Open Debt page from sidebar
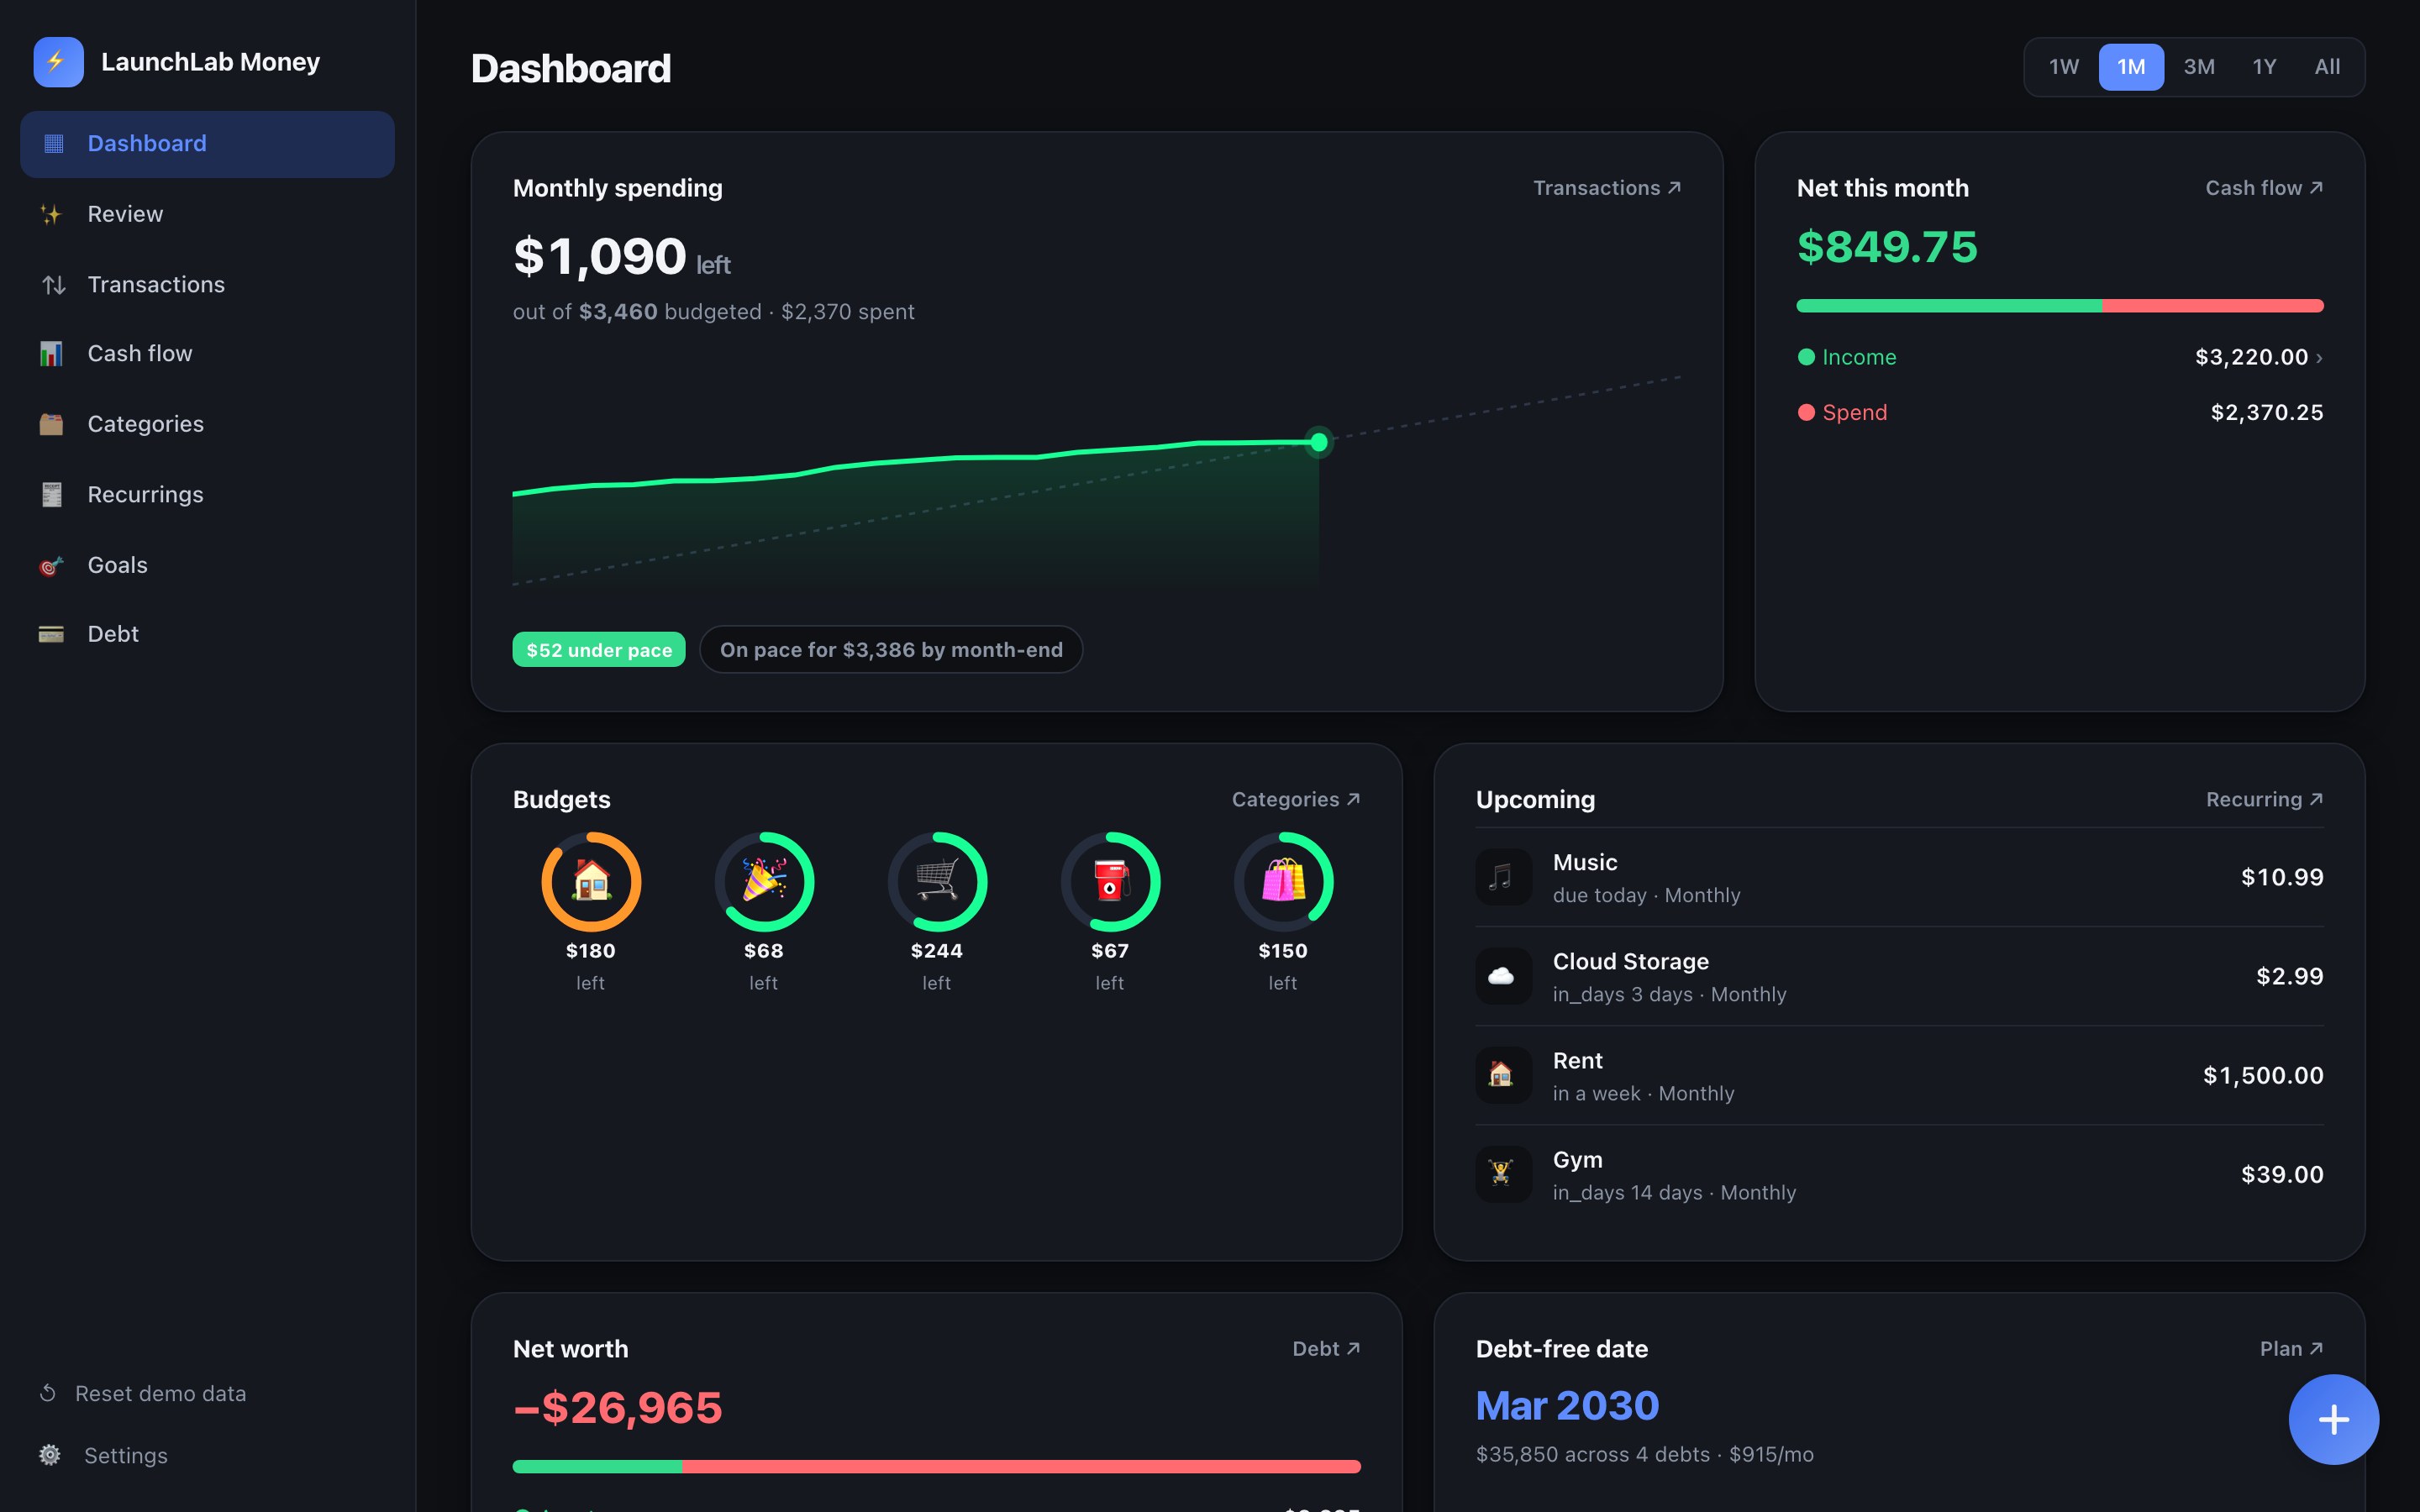Screen dimensions: 2420x1512 coord(207,634)
